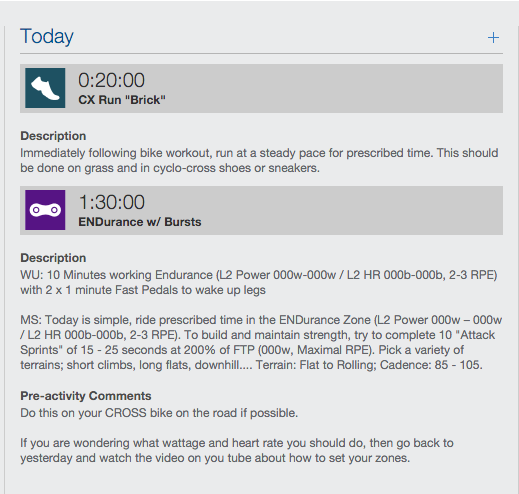Open the purple bike chain workout icon

point(45,210)
